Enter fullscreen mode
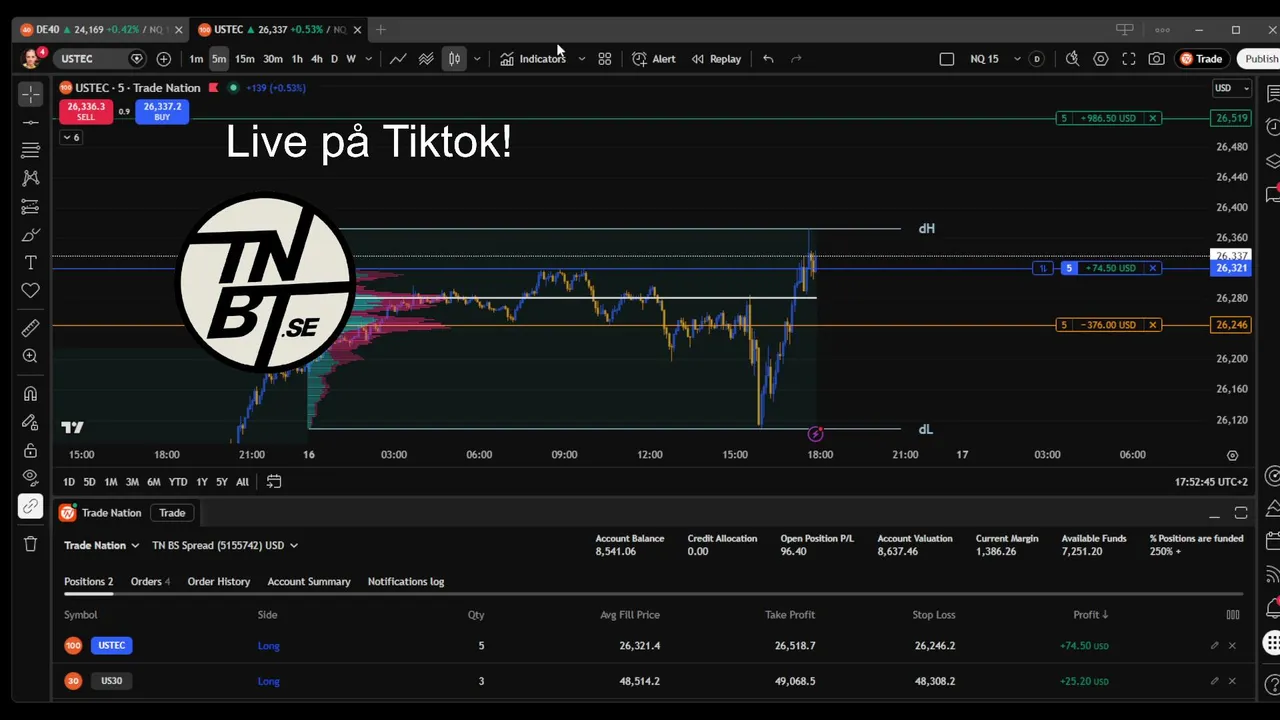1280x720 pixels. [1129, 59]
